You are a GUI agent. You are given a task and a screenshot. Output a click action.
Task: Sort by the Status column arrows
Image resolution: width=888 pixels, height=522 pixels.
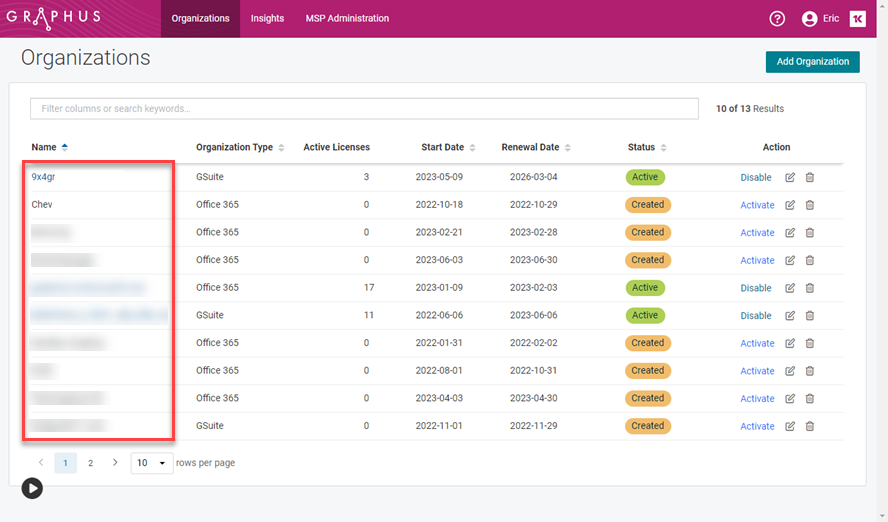point(664,148)
